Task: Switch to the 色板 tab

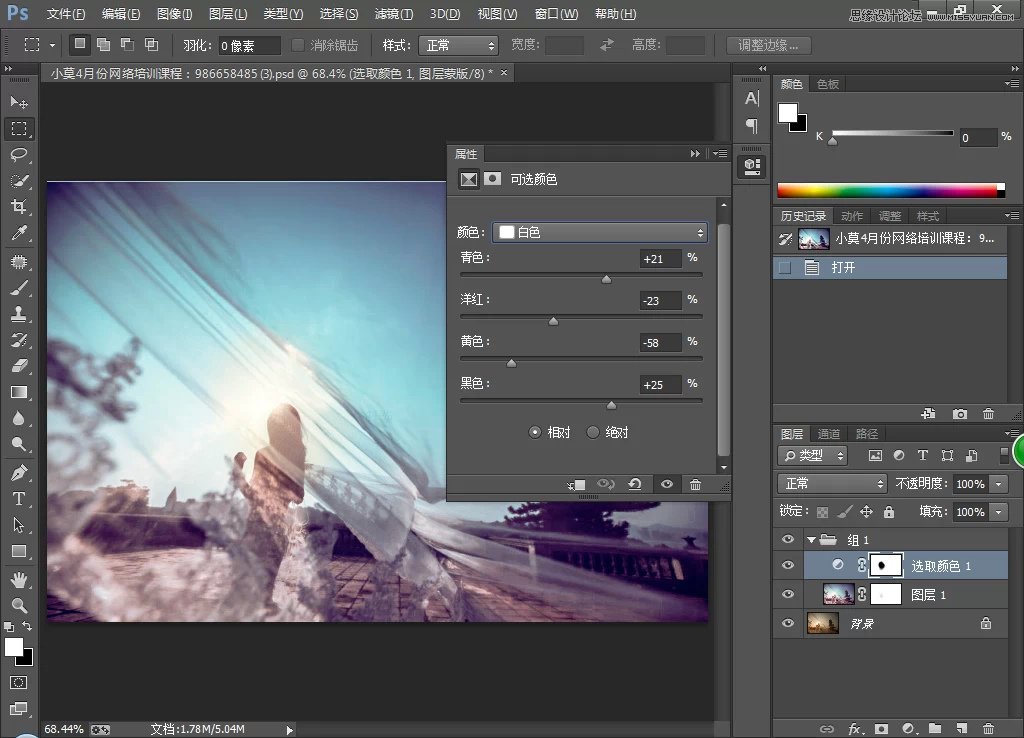Action: coord(827,84)
